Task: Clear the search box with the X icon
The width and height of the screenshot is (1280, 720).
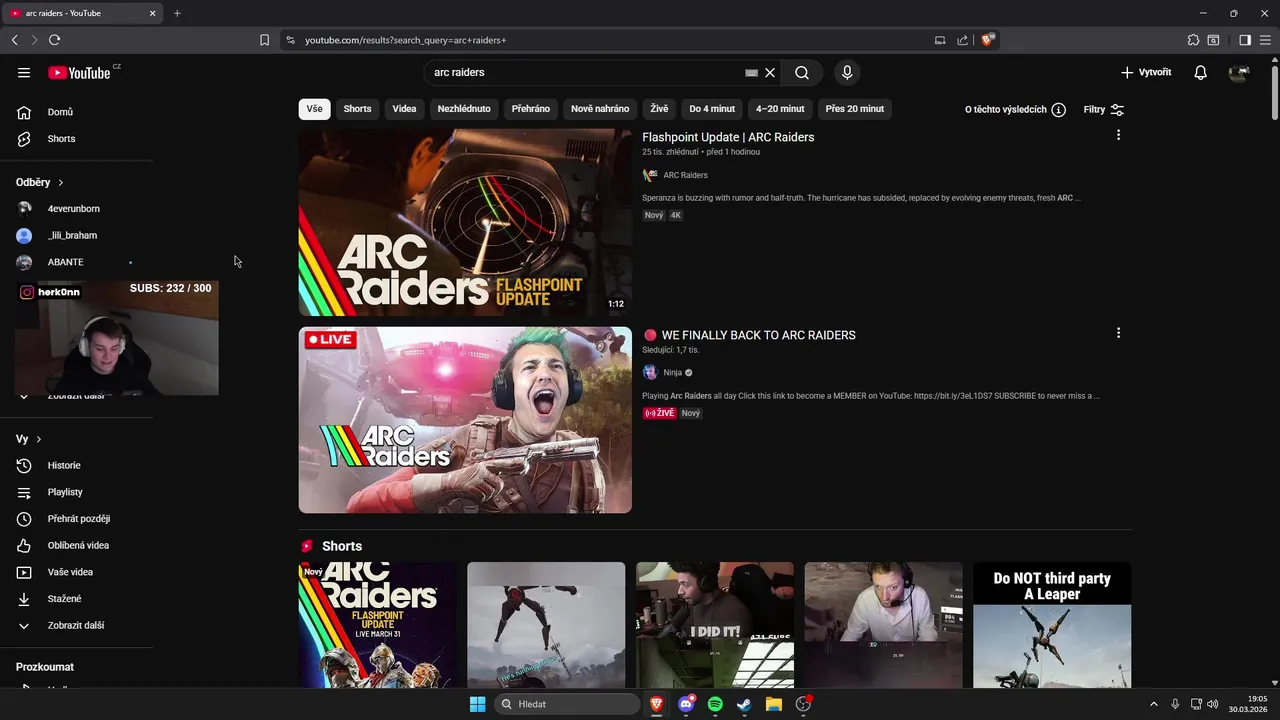Action: (770, 72)
